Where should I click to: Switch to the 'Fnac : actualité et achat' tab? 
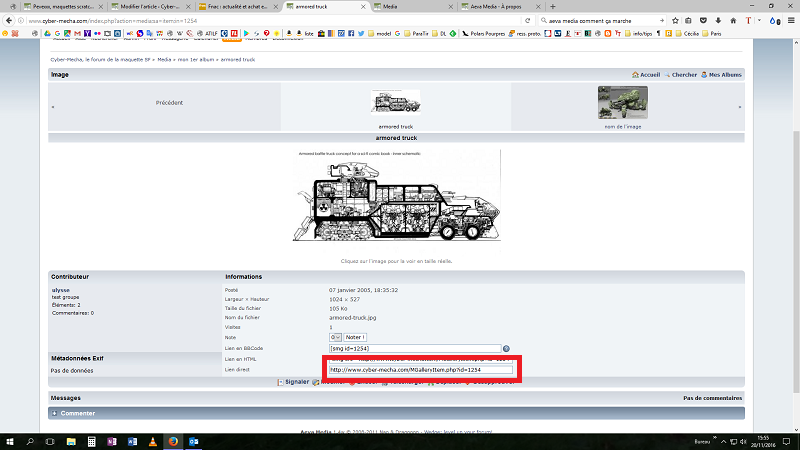pyautogui.click(x=238, y=7)
